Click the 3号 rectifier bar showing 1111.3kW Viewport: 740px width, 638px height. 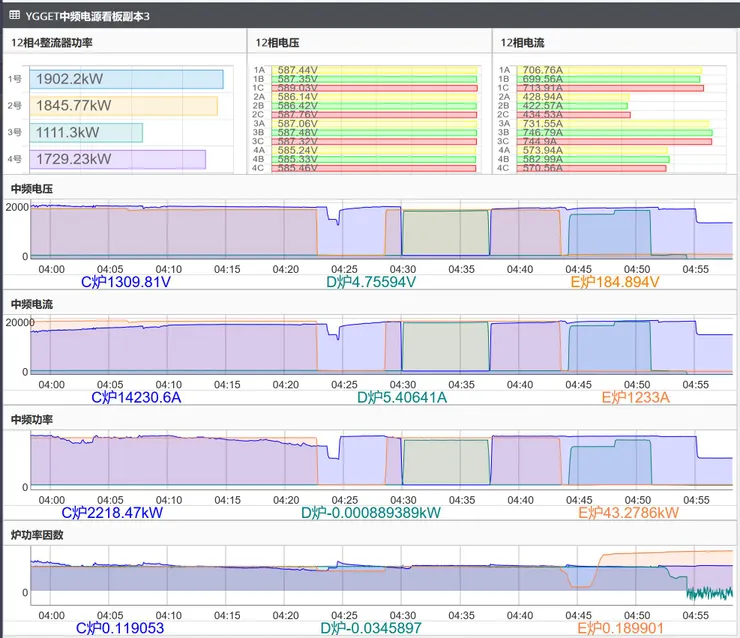tap(88, 132)
